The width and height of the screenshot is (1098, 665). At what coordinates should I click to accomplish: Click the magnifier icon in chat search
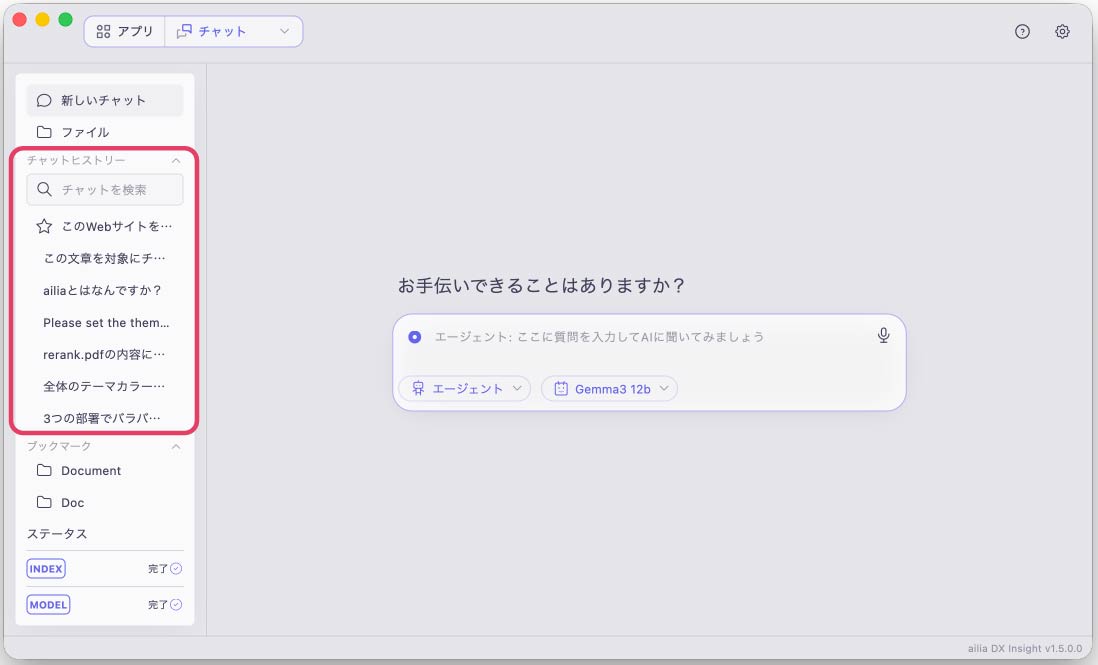click(44, 190)
